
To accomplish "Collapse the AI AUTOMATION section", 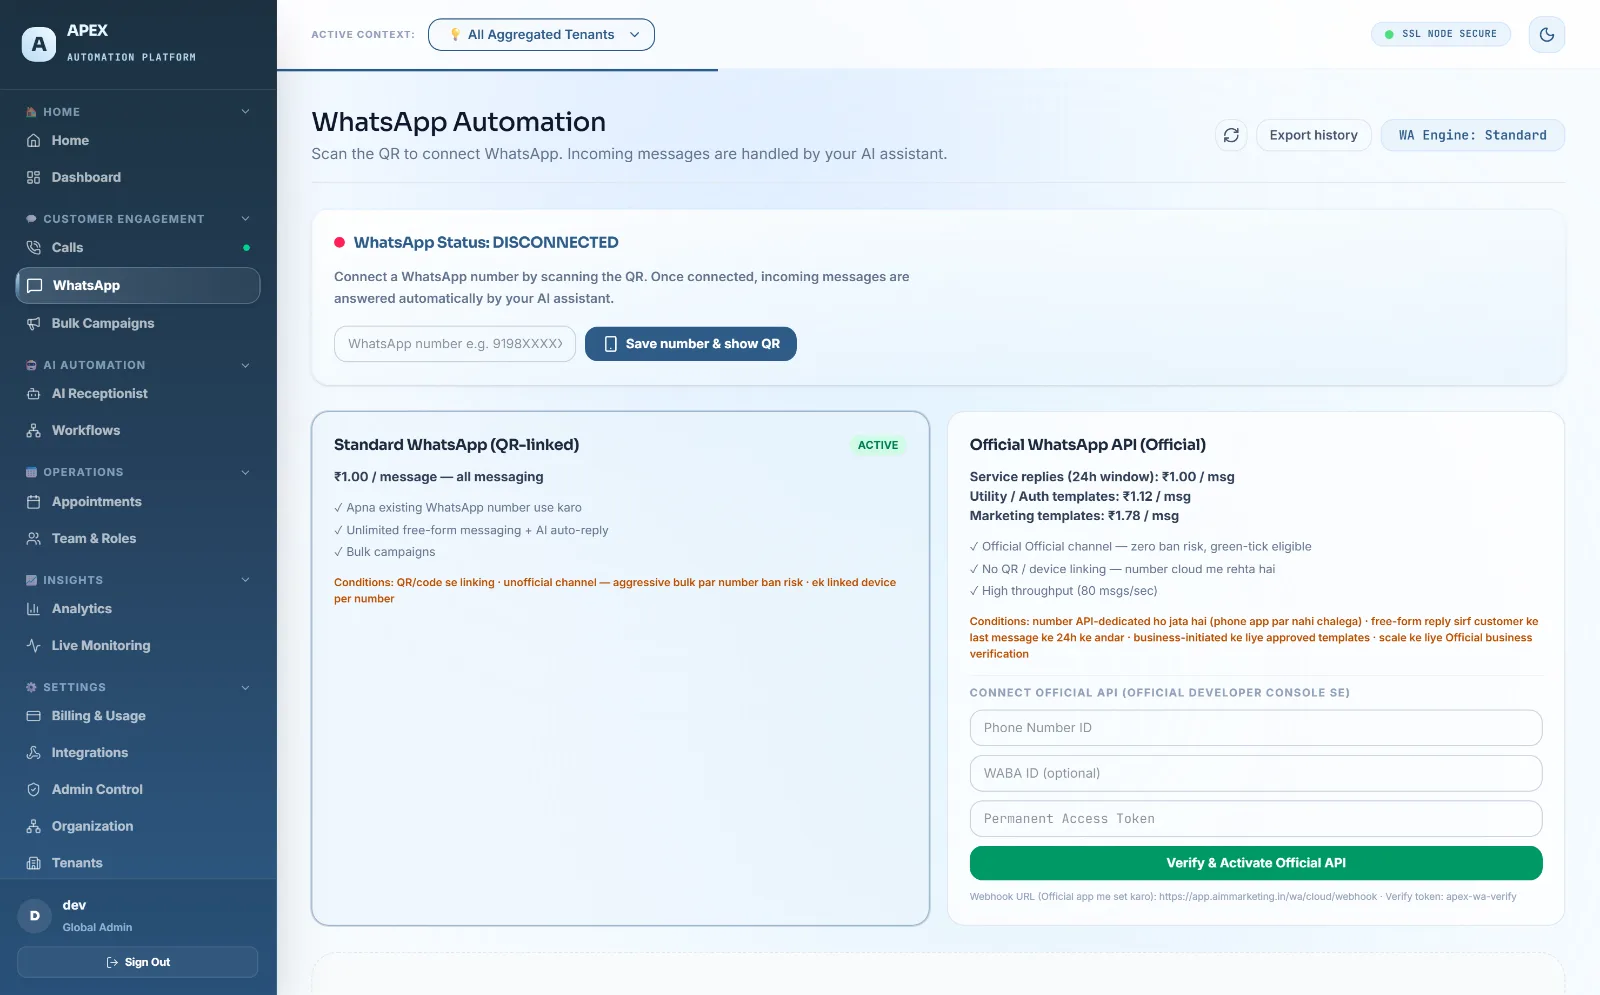I will tap(245, 366).
